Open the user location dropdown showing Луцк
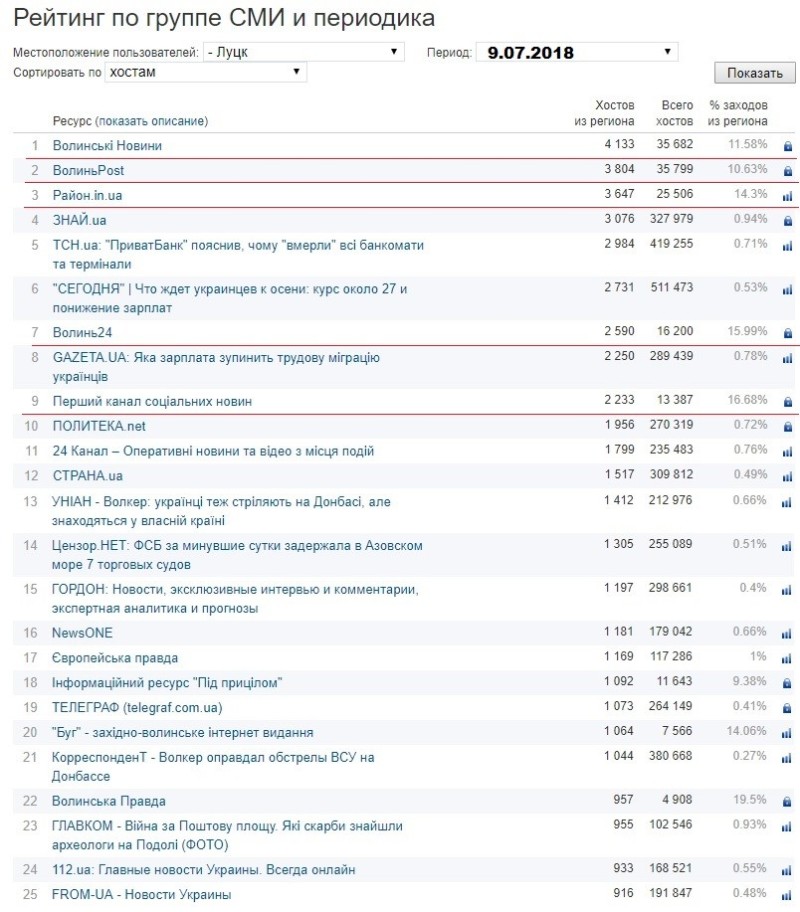Image resolution: width=800 pixels, height=912 pixels. (x=302, y=52)
